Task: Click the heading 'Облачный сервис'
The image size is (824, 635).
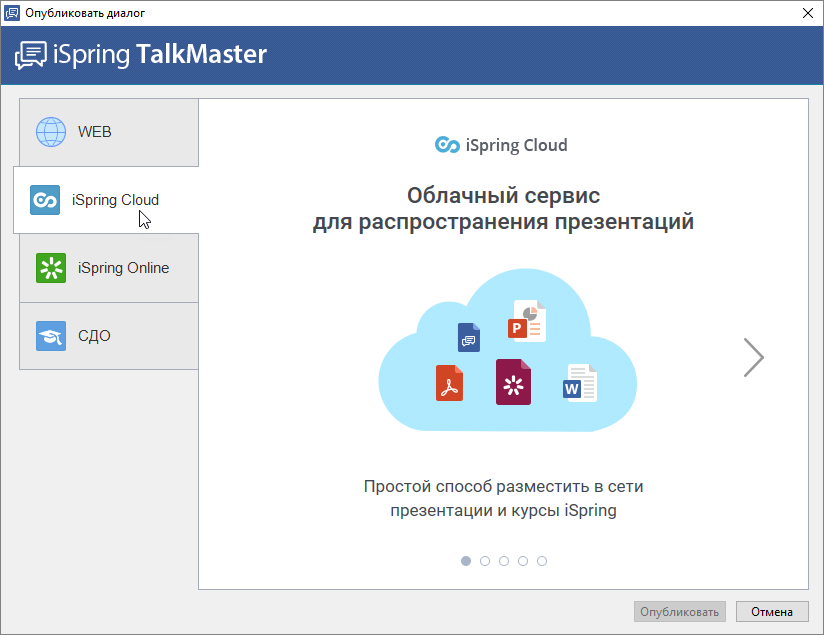Action: click(503, 196)
